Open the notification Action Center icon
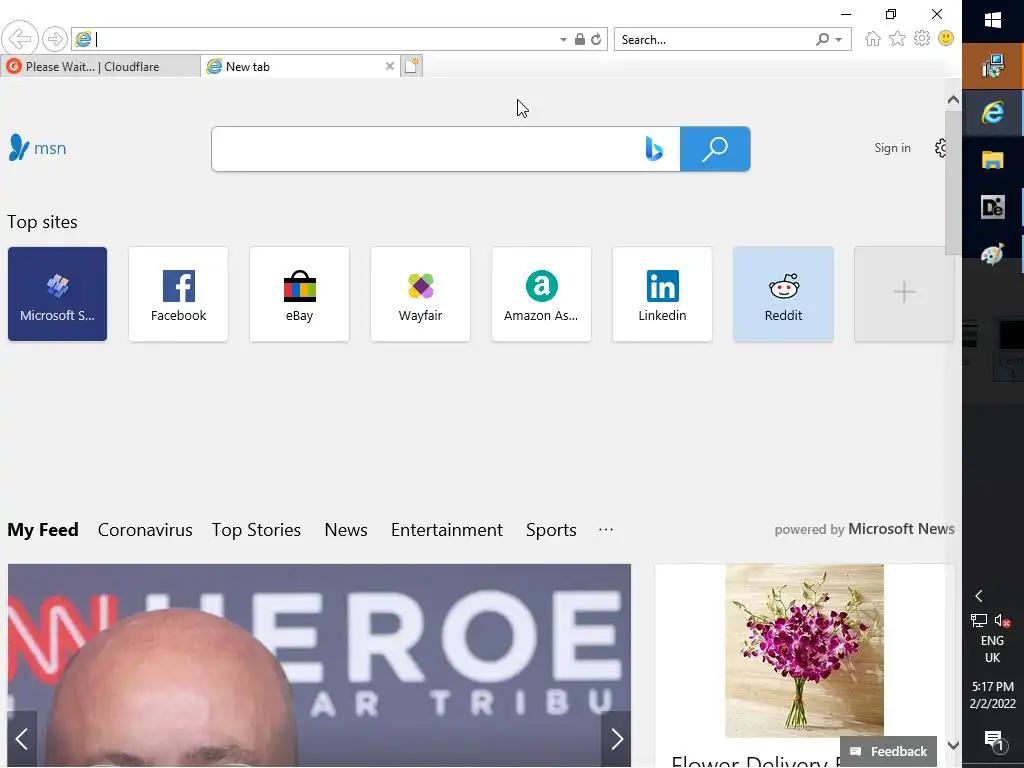The width and height of the screenshot is (1024, 768). [993, 740]
